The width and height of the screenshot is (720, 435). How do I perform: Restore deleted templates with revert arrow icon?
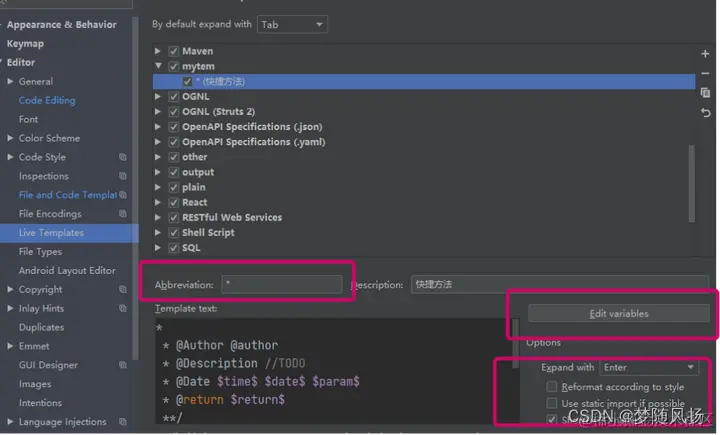click(705, 113)
